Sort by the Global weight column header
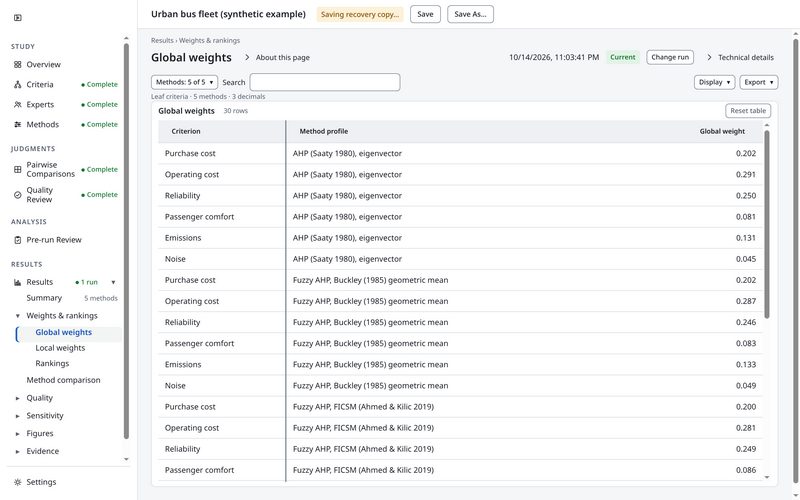The height and width of the screenshot is (500, 800). tap(722, 132)
